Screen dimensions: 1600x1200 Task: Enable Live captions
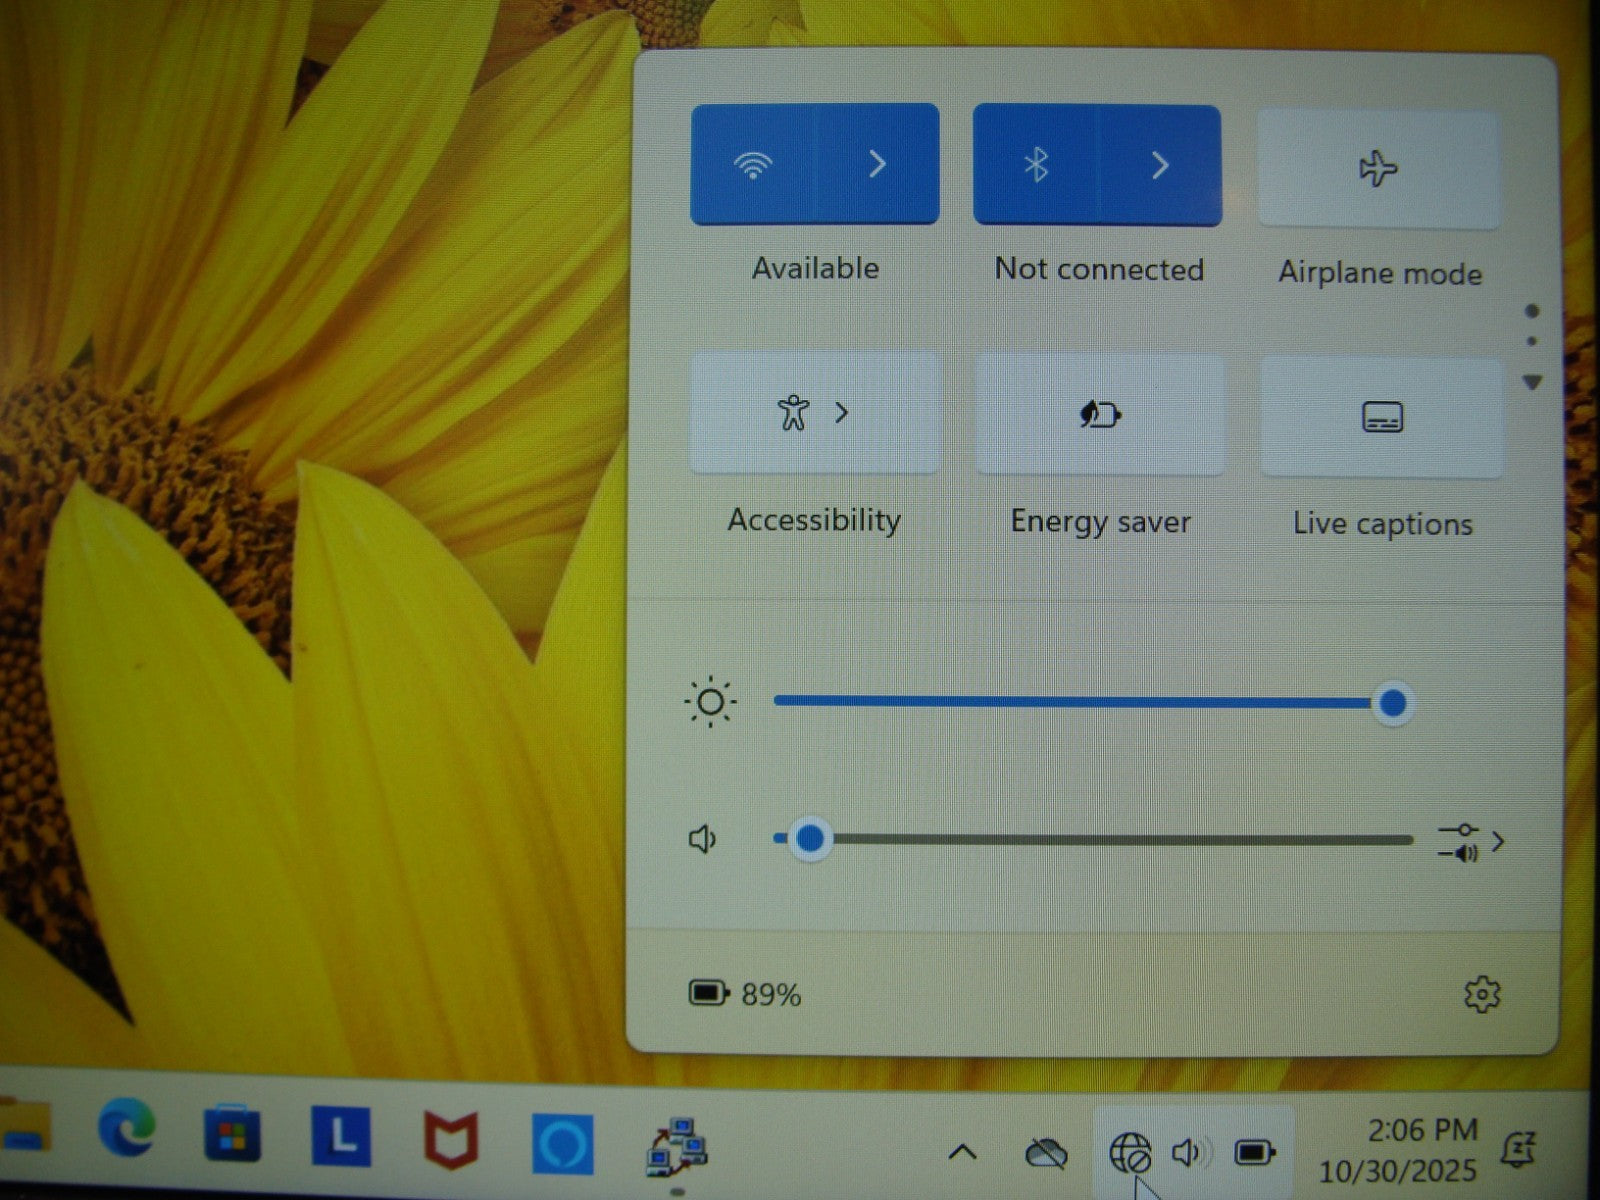1382,417
